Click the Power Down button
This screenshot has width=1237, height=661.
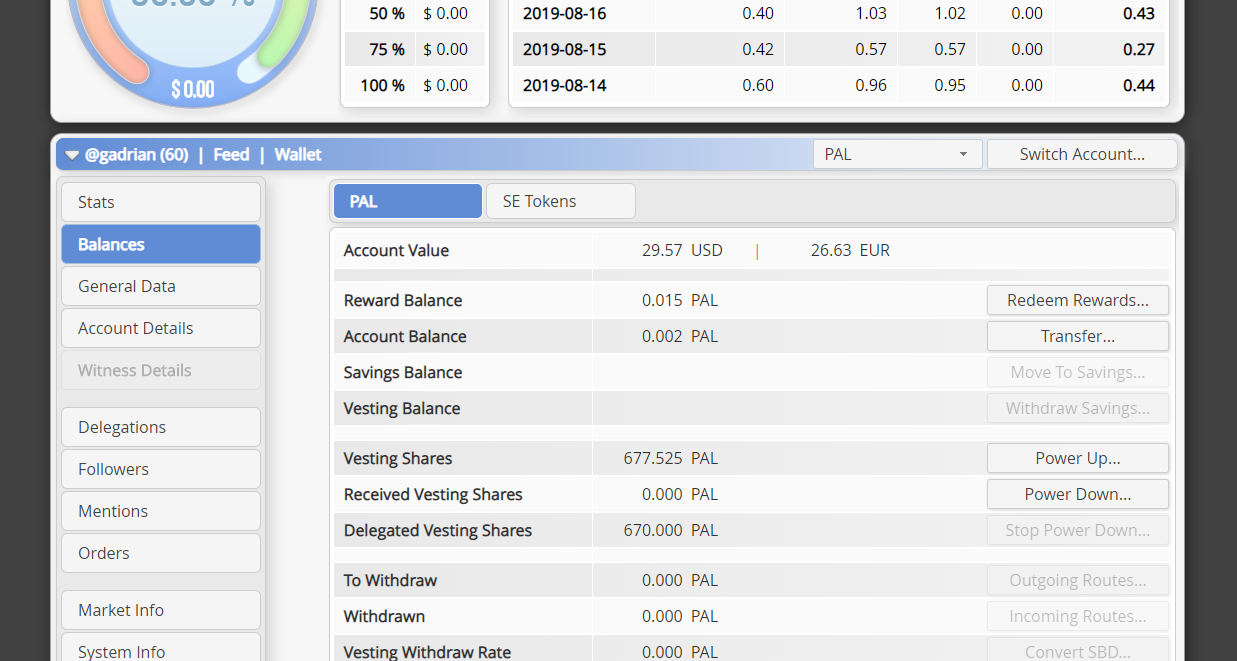coord(1077,494)
